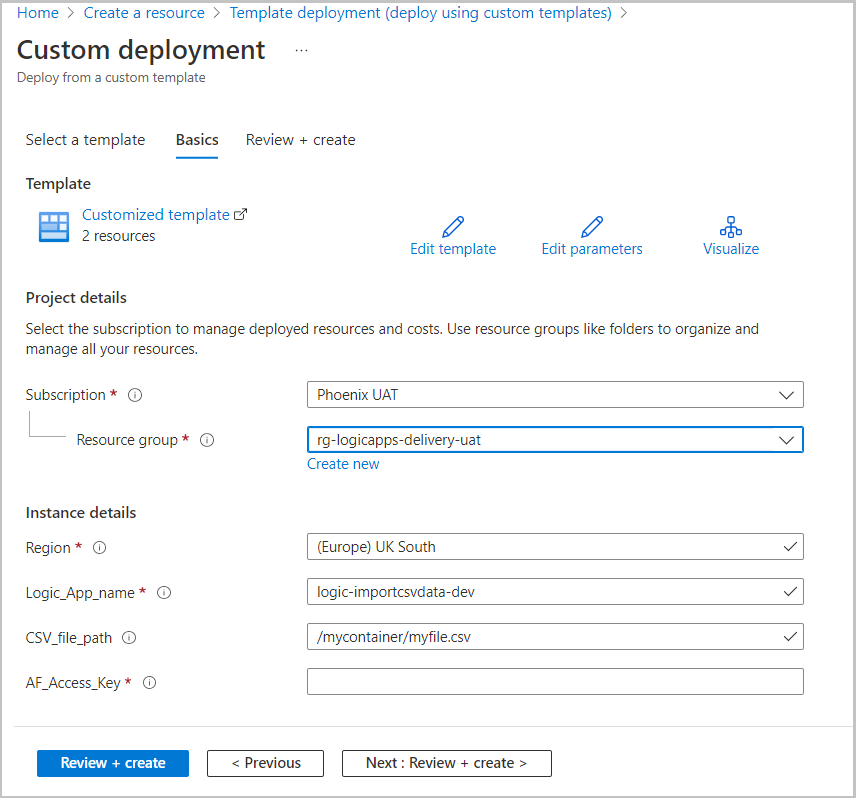Image resolution: width=856 pixels, height=798 pixels.
Task: Click the info icon next to Resource group
Action: click(x=206, y=440)
